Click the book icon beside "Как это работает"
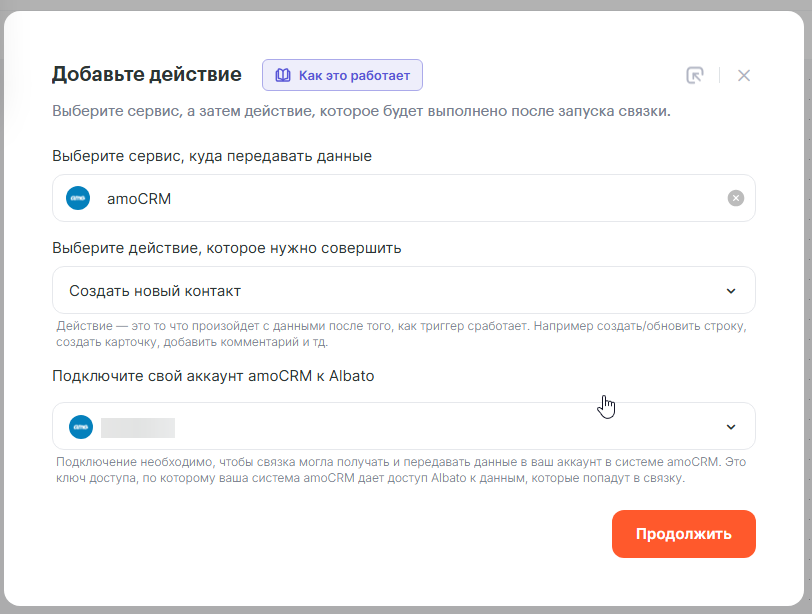 pyautogui.click(x=283, y=75)
